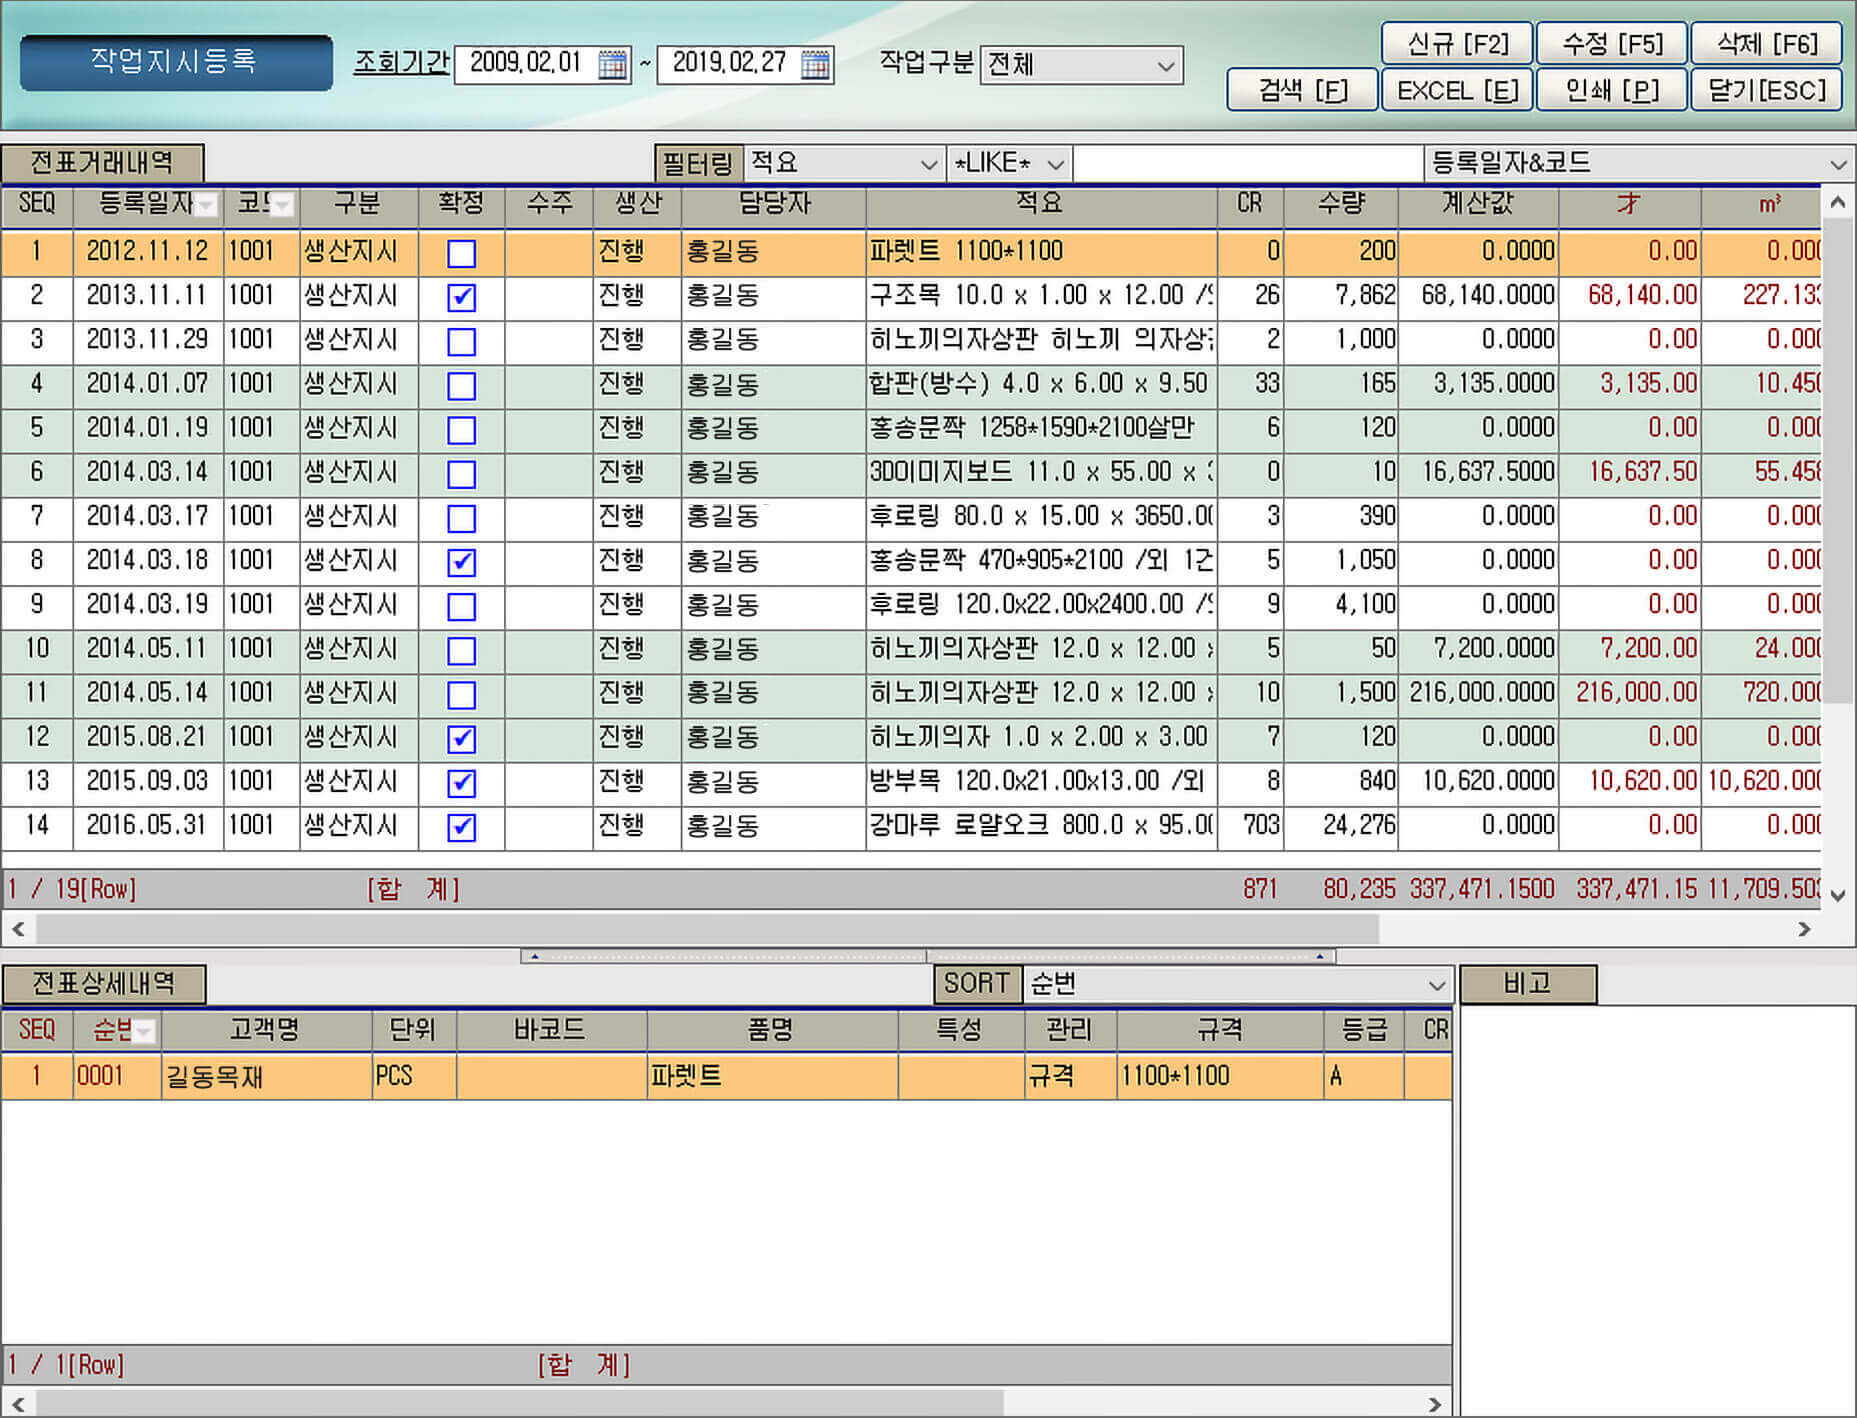Toggle 확정 checkbox for row 2016.05.31
The height and width of the screenshot is (1418, 1857).
coord(461,827)
